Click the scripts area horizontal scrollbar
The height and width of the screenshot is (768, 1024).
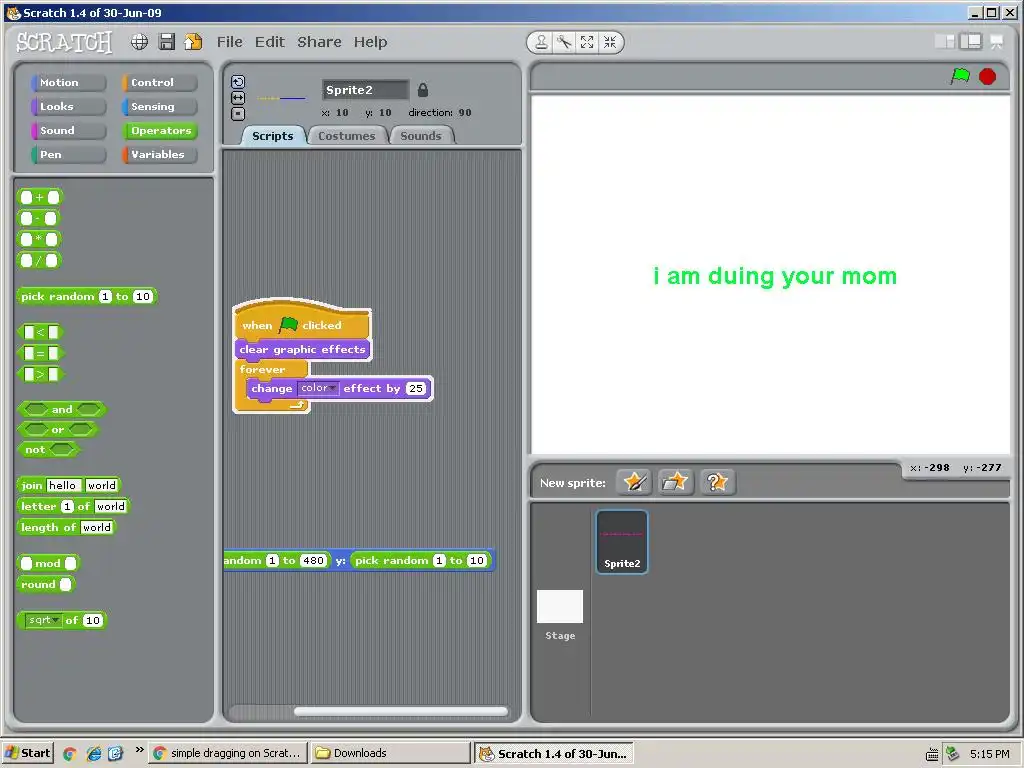point(400,711)
